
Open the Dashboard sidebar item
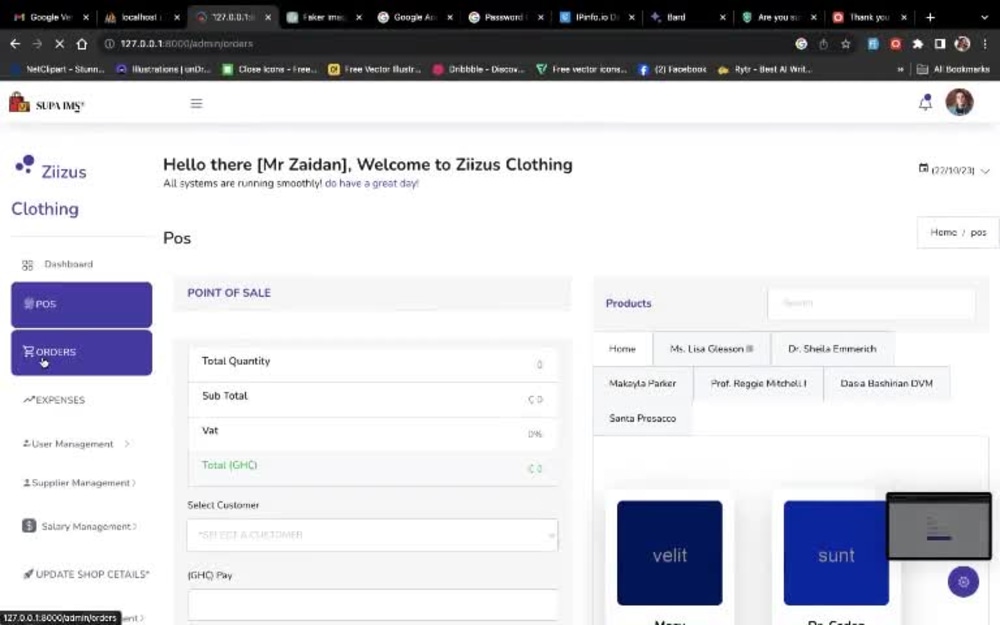69,264
